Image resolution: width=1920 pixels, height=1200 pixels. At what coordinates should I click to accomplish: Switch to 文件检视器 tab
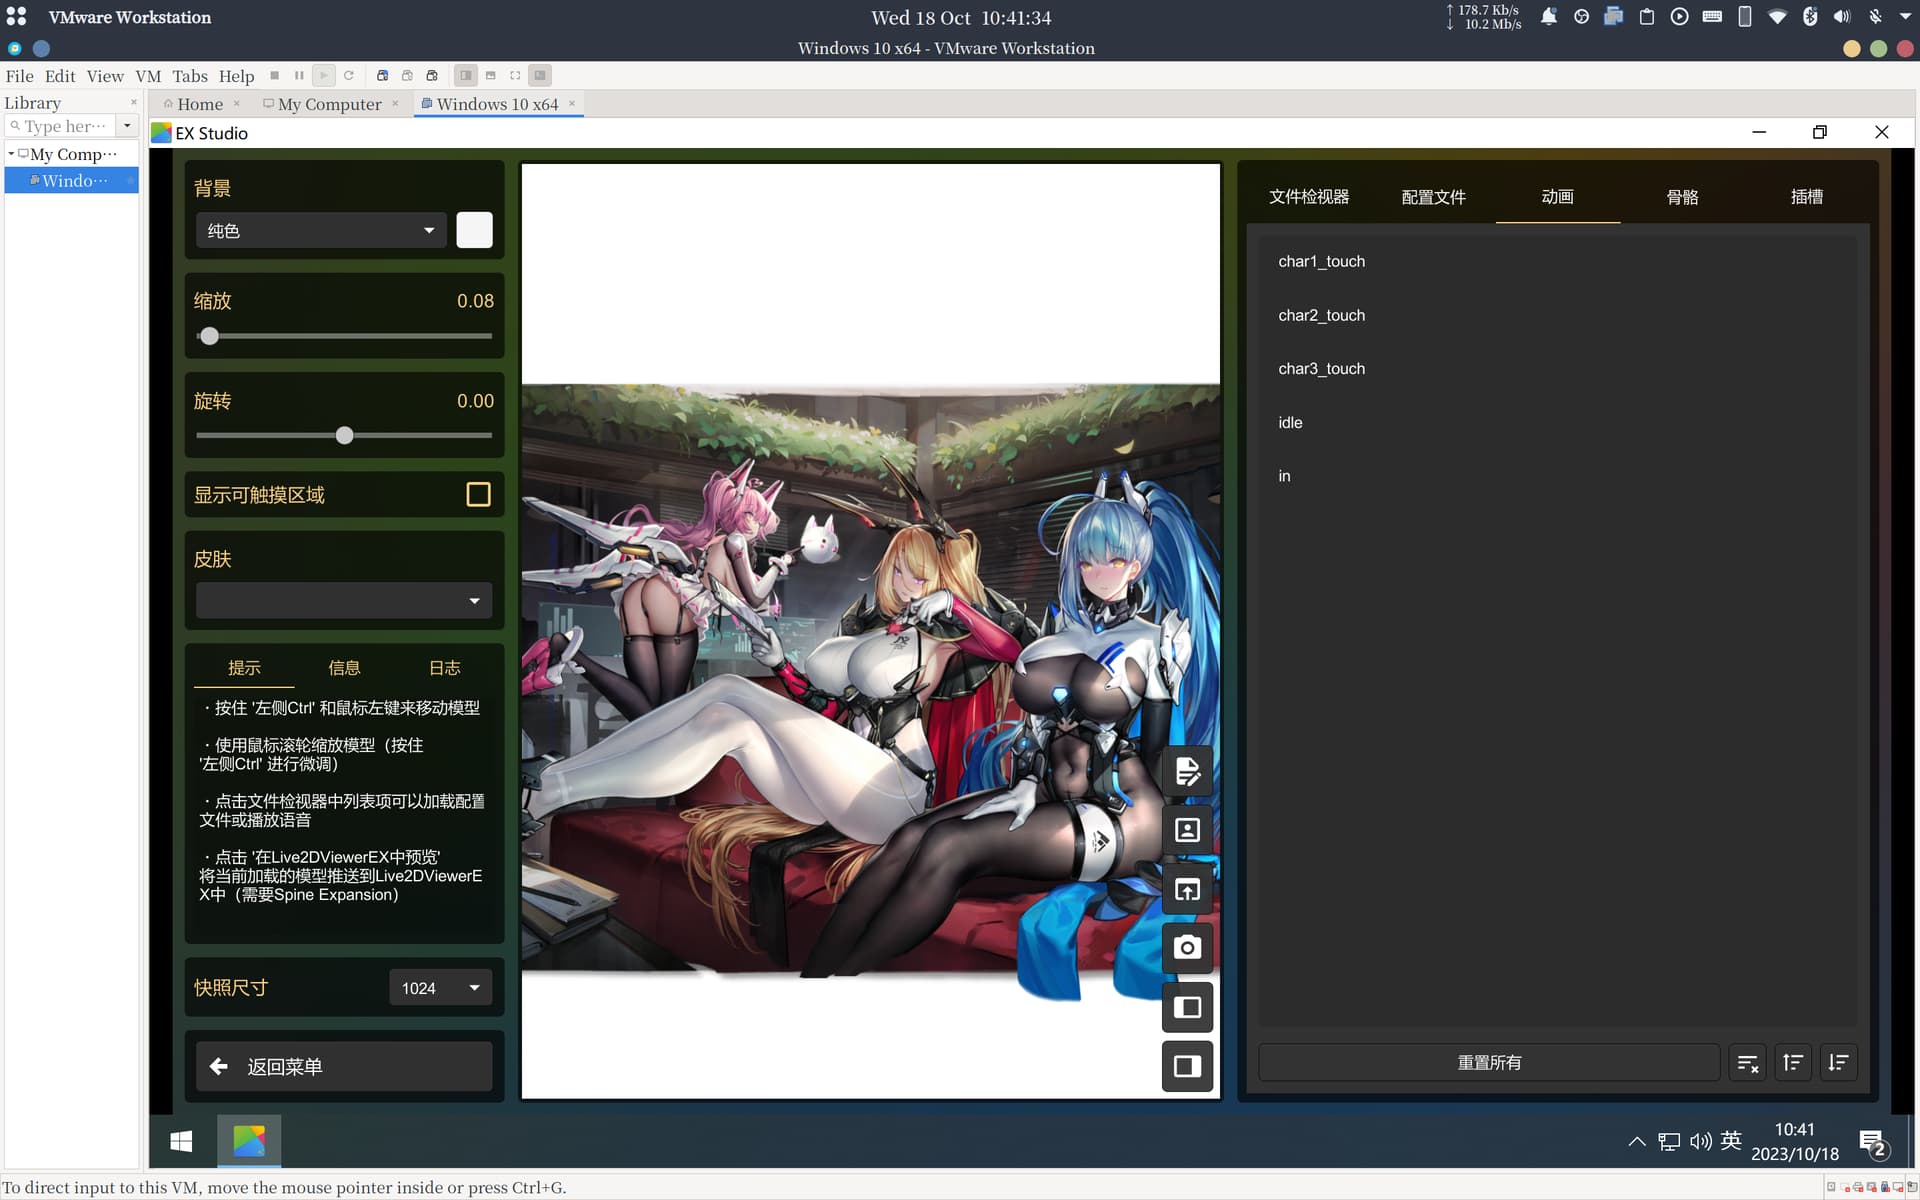point(1309,197)
